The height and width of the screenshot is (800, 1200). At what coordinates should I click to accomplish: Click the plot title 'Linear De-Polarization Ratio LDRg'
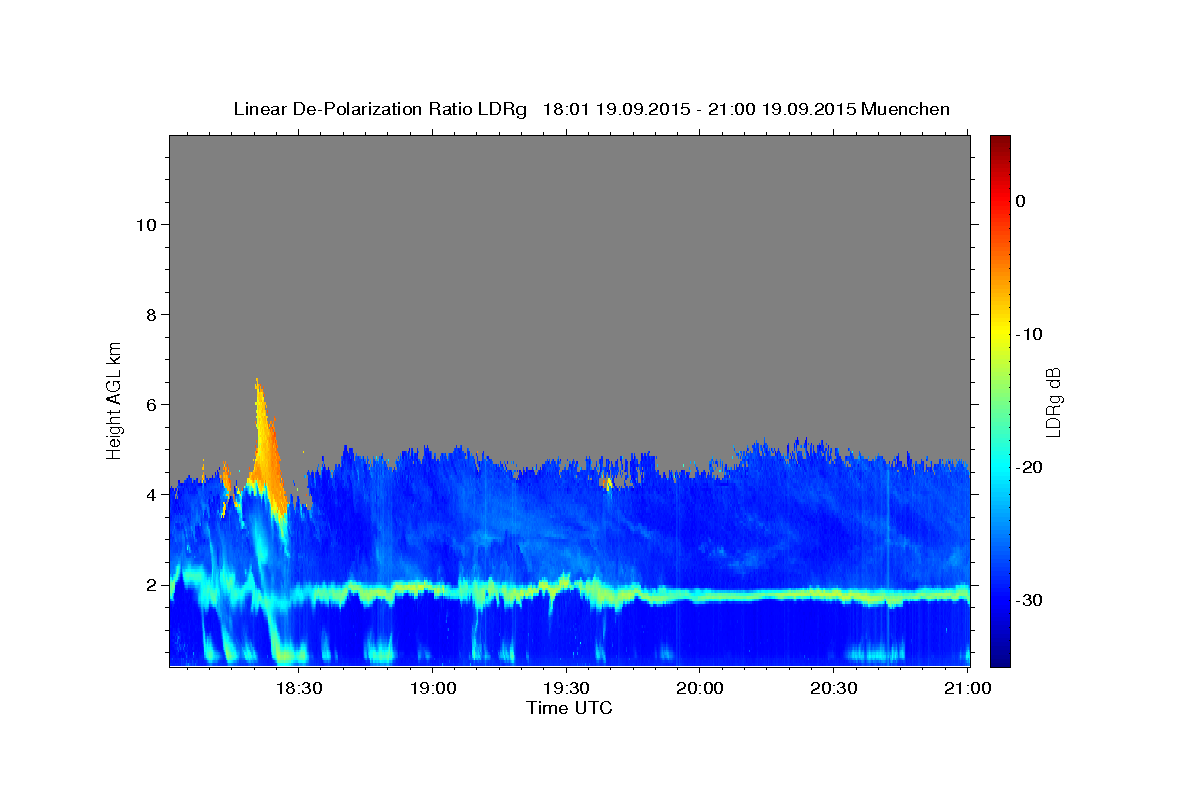point(380,109)
